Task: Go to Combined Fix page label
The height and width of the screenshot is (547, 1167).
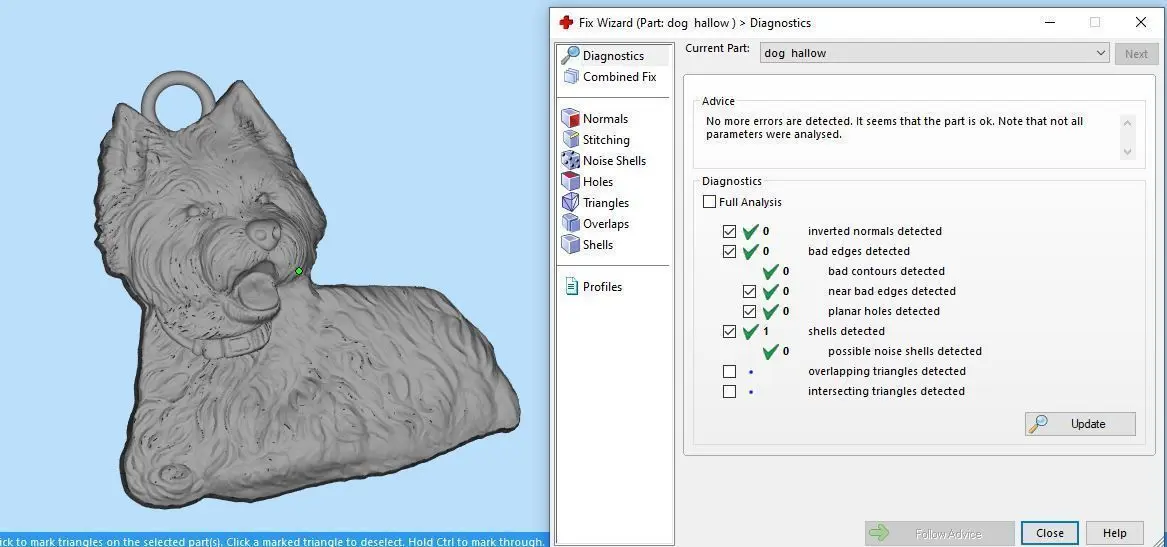Action: (x=619, y=77)
